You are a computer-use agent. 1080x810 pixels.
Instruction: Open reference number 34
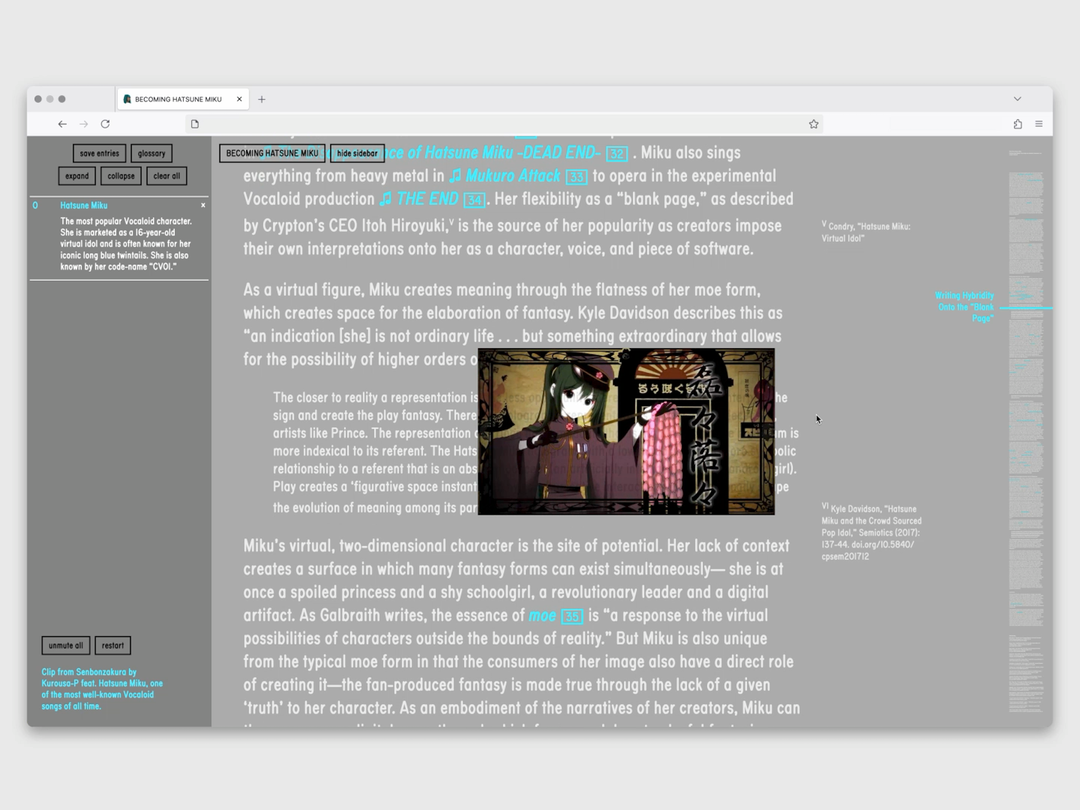[475, 200]
